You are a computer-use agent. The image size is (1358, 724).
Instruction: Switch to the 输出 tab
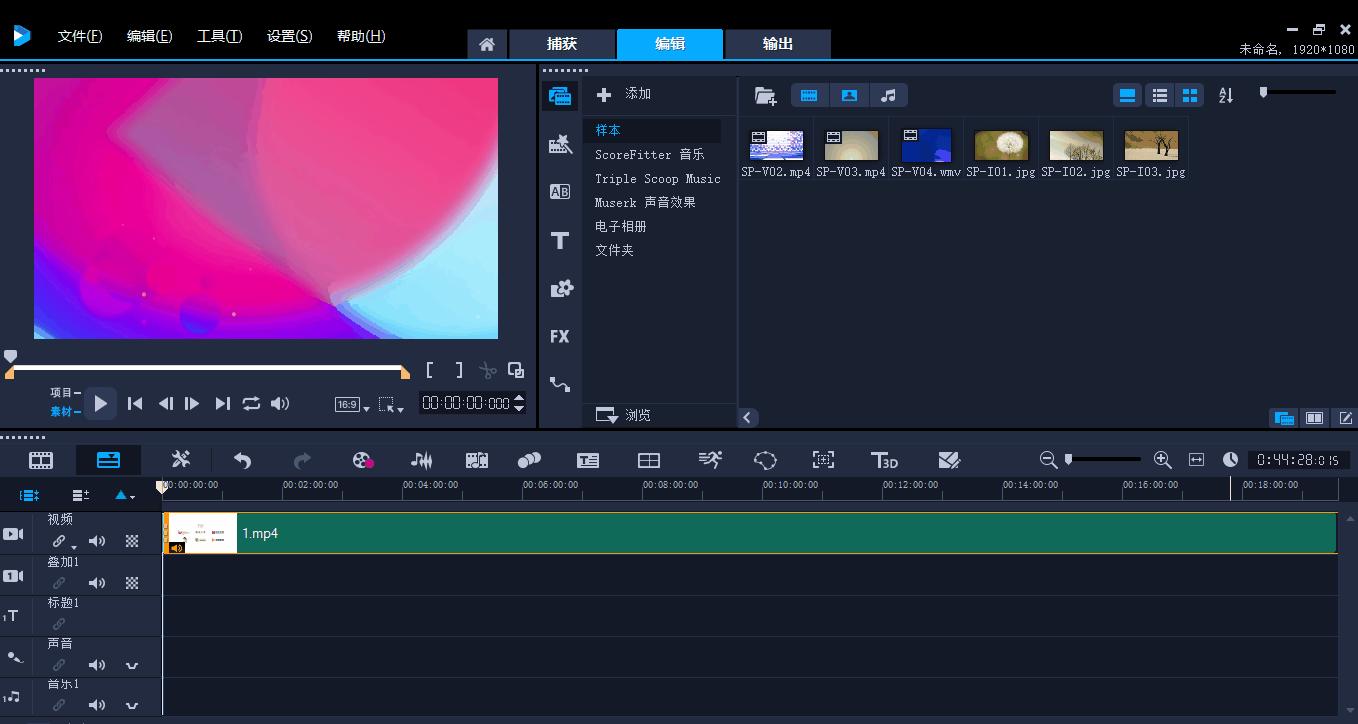[777, 44]
